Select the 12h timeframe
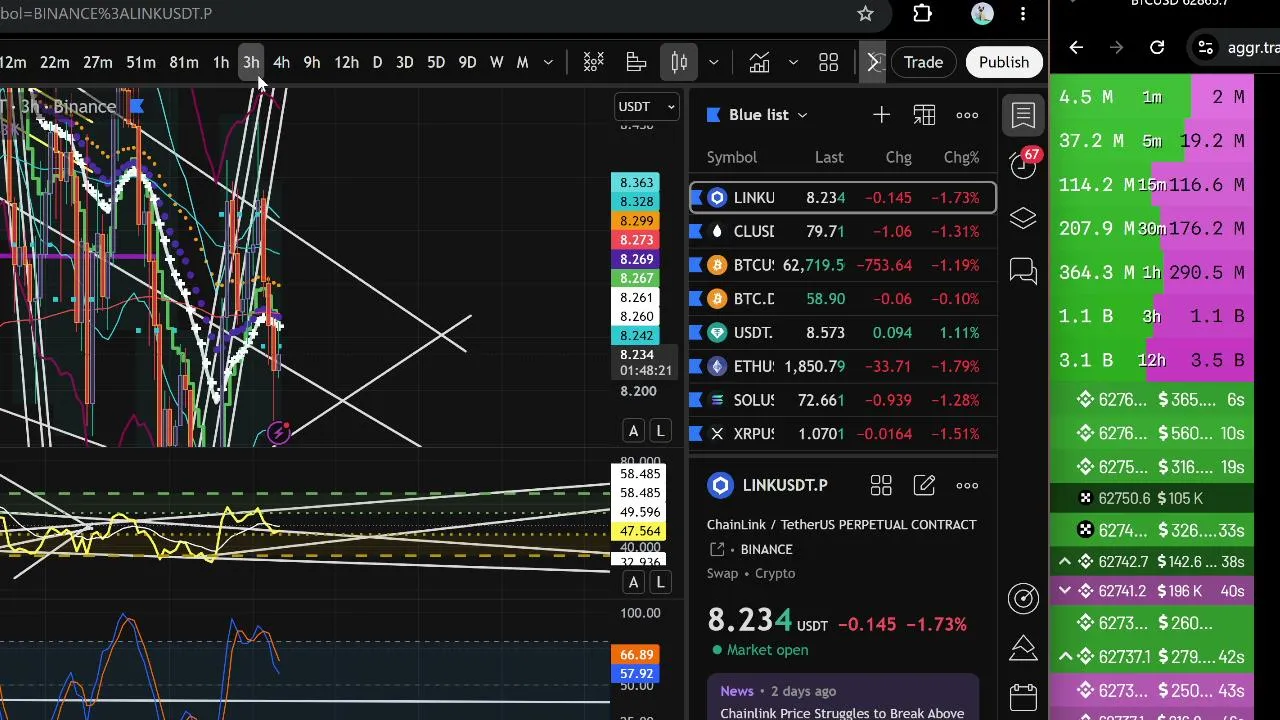This screenshot has width=1280, height=720. tap(347, 62)
